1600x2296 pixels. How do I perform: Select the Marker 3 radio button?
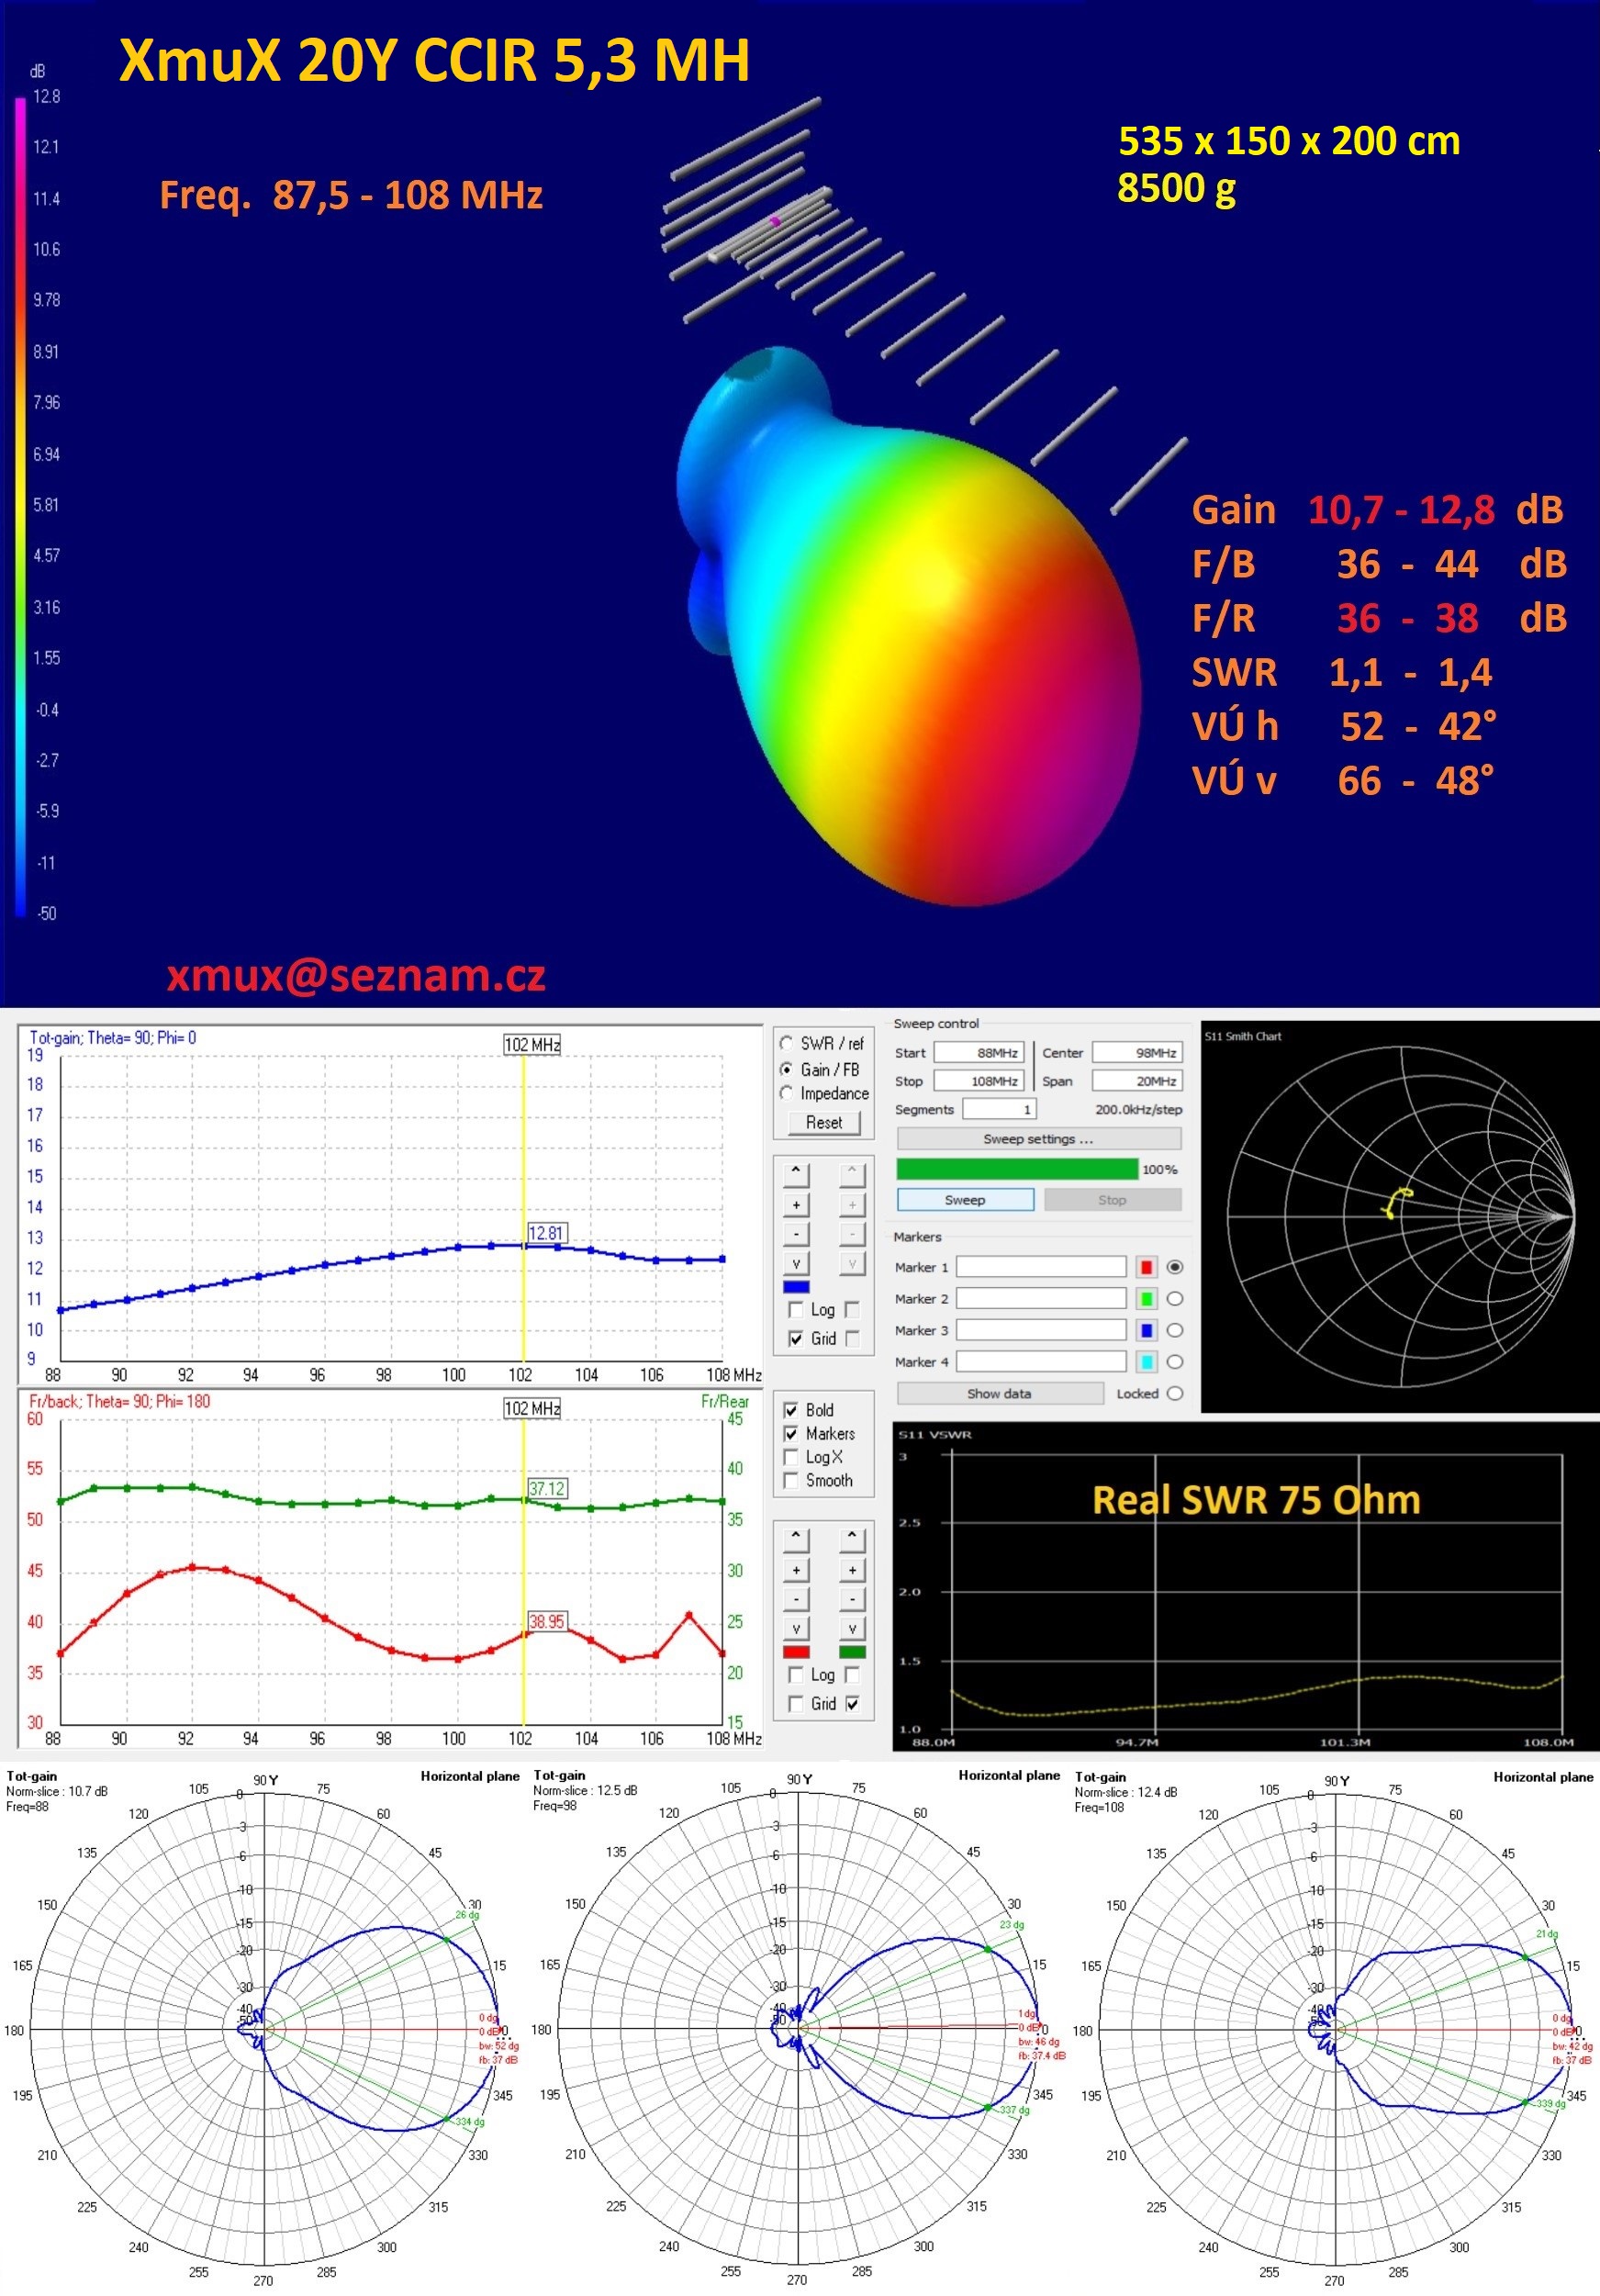[1175, 1330]
